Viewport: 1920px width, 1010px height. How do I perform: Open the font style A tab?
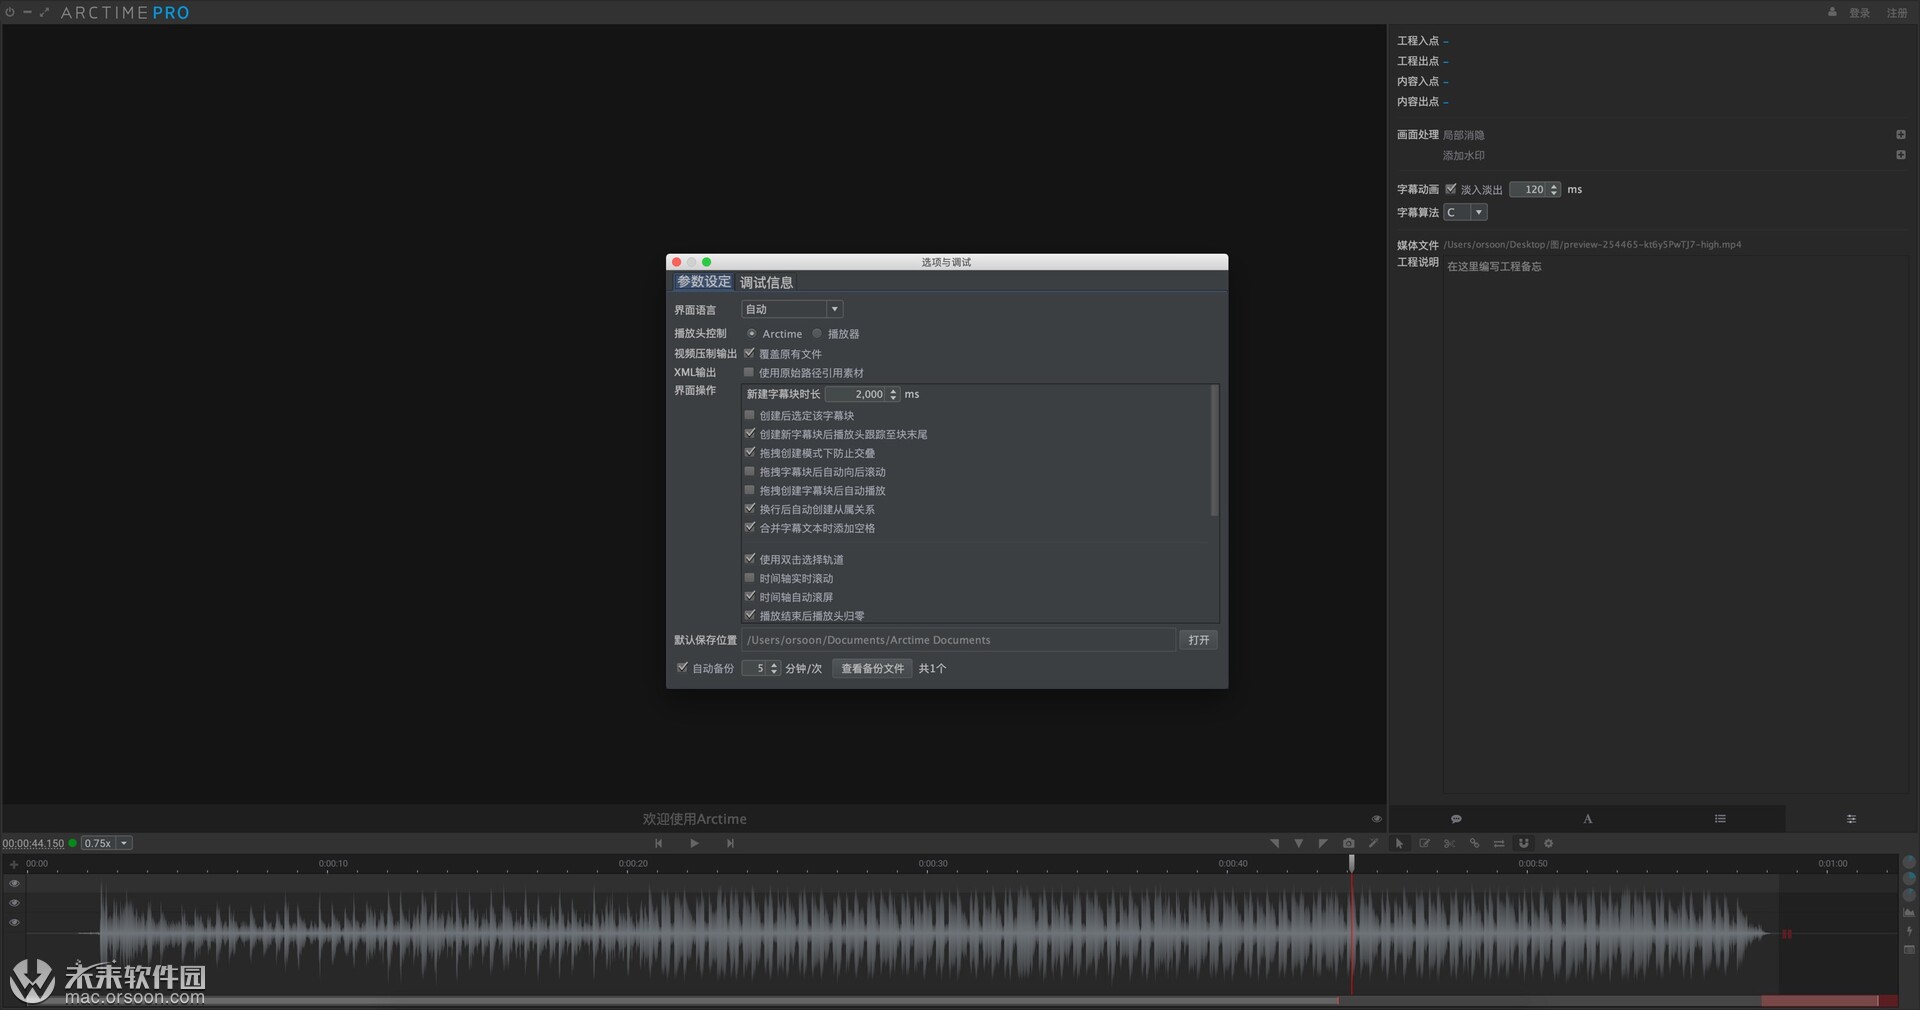coord(1587,819)
